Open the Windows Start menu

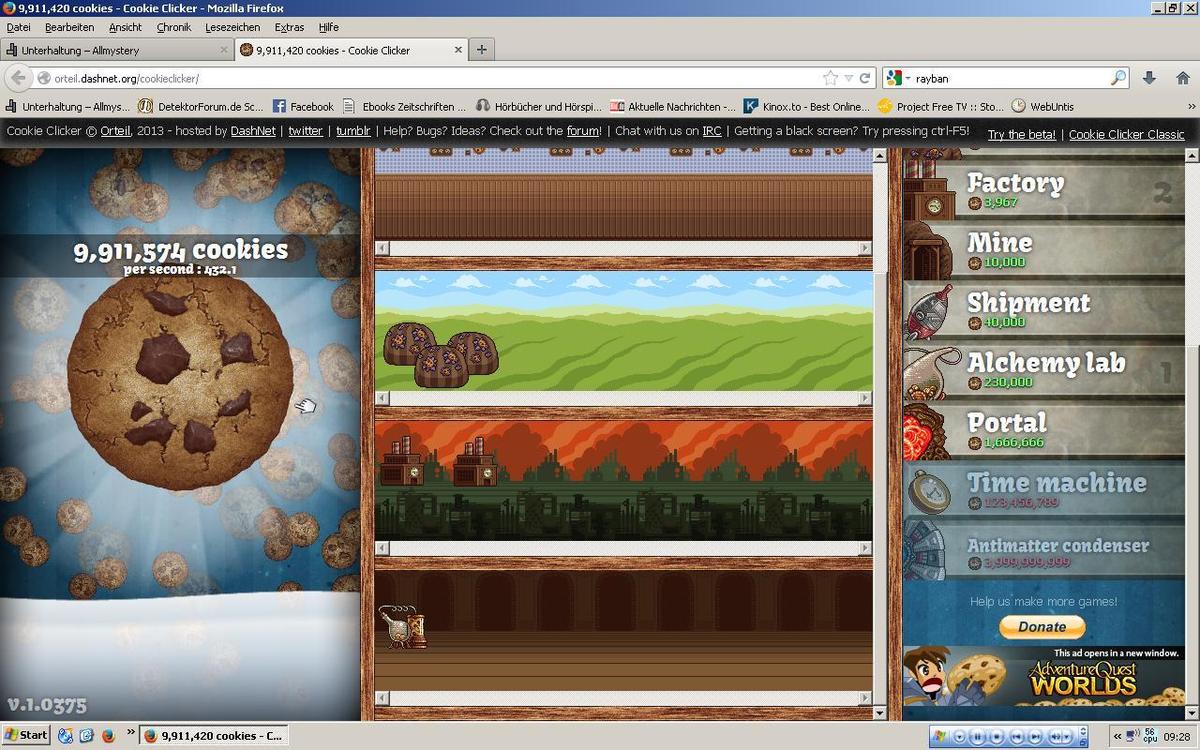pyautogui.click(x=26, y=735)
